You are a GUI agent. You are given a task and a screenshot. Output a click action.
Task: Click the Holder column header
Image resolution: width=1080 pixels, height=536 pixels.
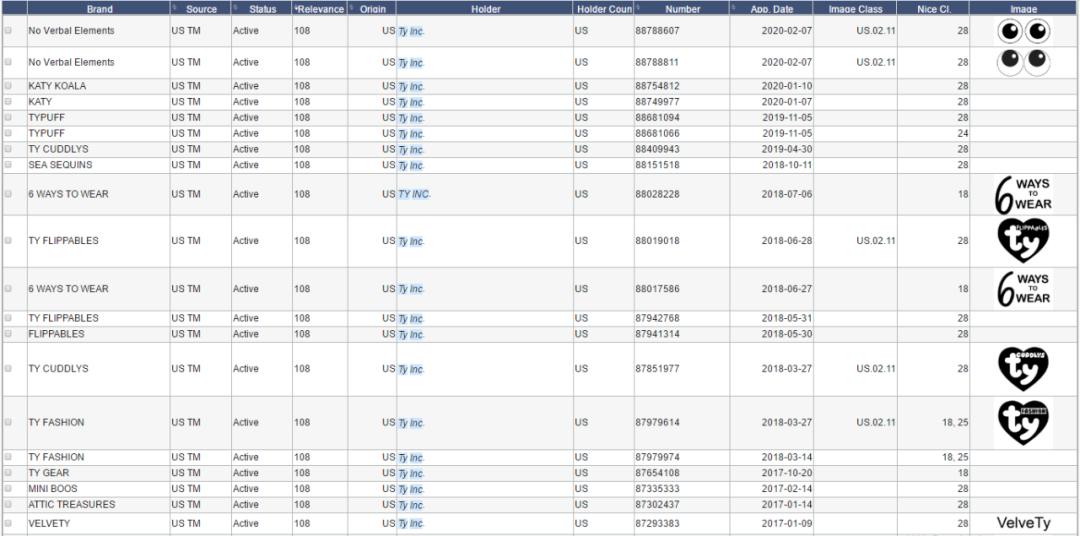486,9
